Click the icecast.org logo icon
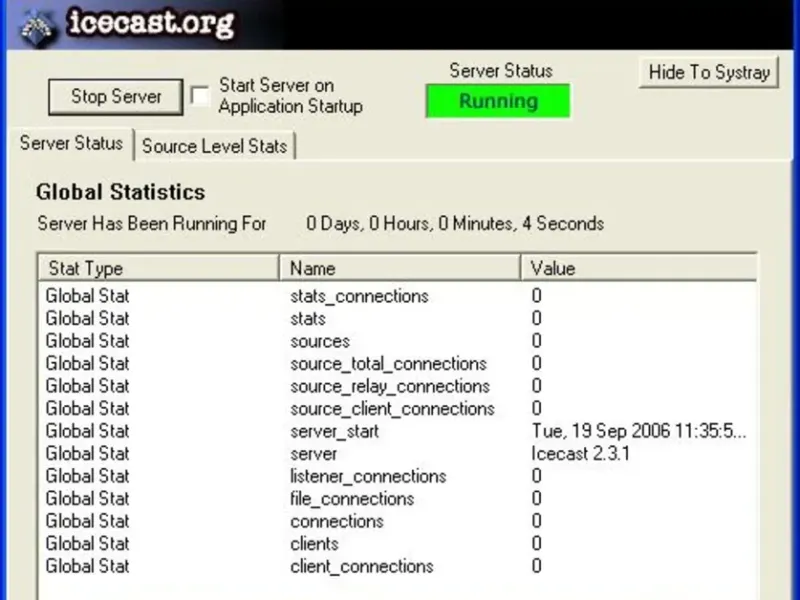The width and height of the screenshot is (800, 600). pyautogui.click(x=38, y=27)
